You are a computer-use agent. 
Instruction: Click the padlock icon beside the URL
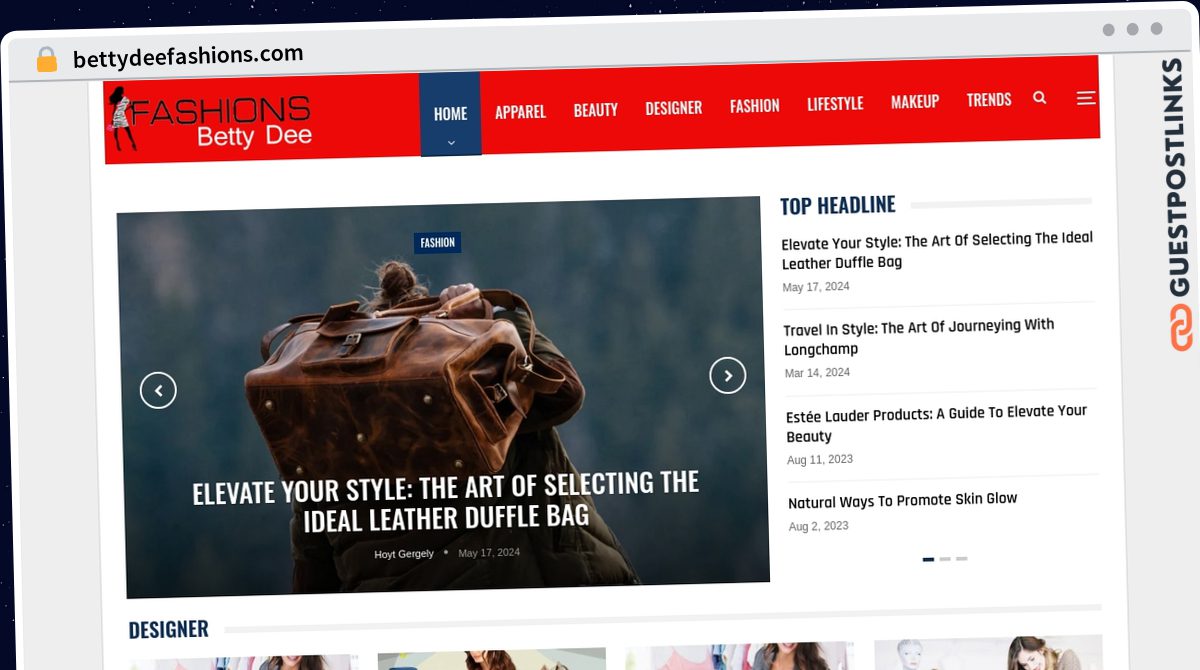pos(46,59)
